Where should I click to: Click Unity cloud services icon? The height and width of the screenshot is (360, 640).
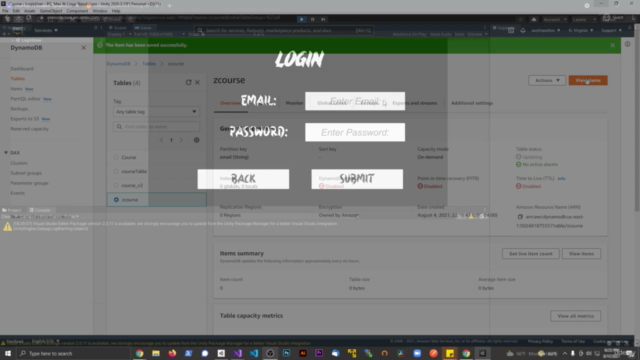tap(533, 19)
